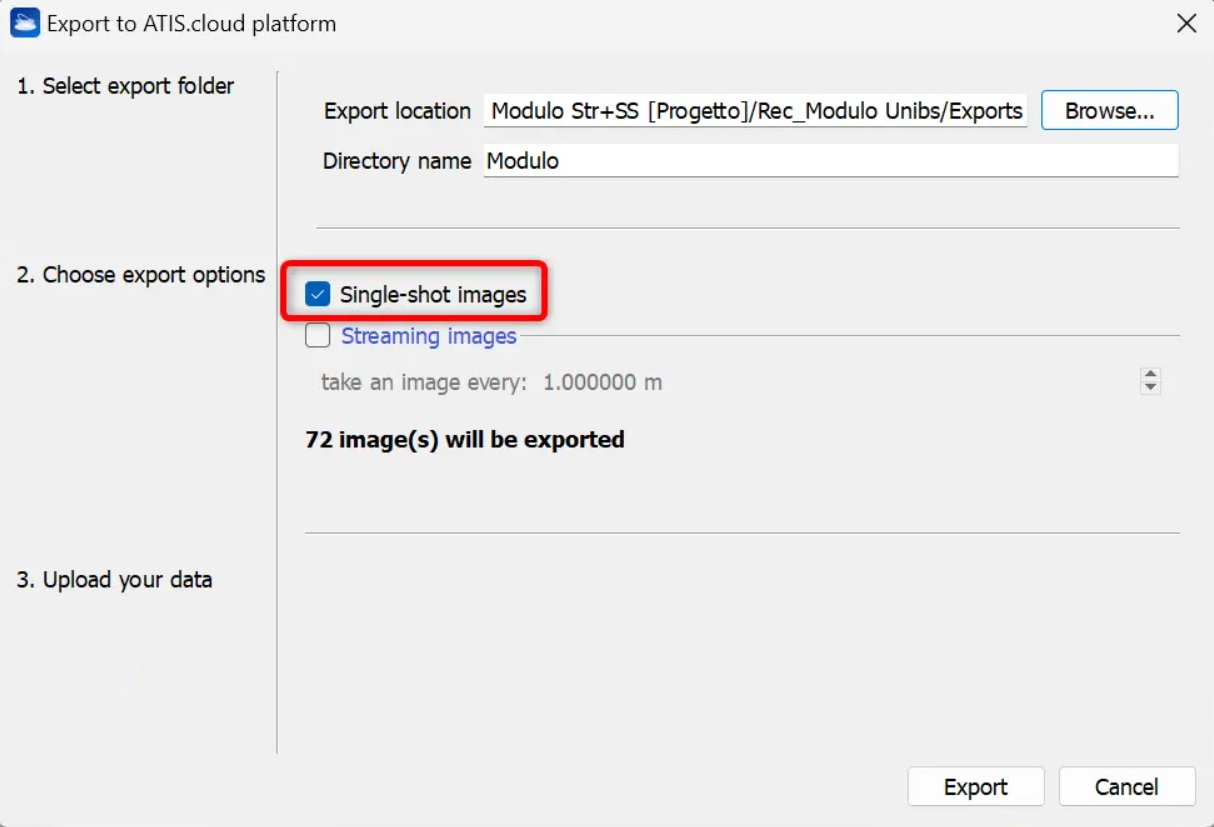Start upload with the Export button
This screenshot has width=1214, height=827.
coord(975,787)
